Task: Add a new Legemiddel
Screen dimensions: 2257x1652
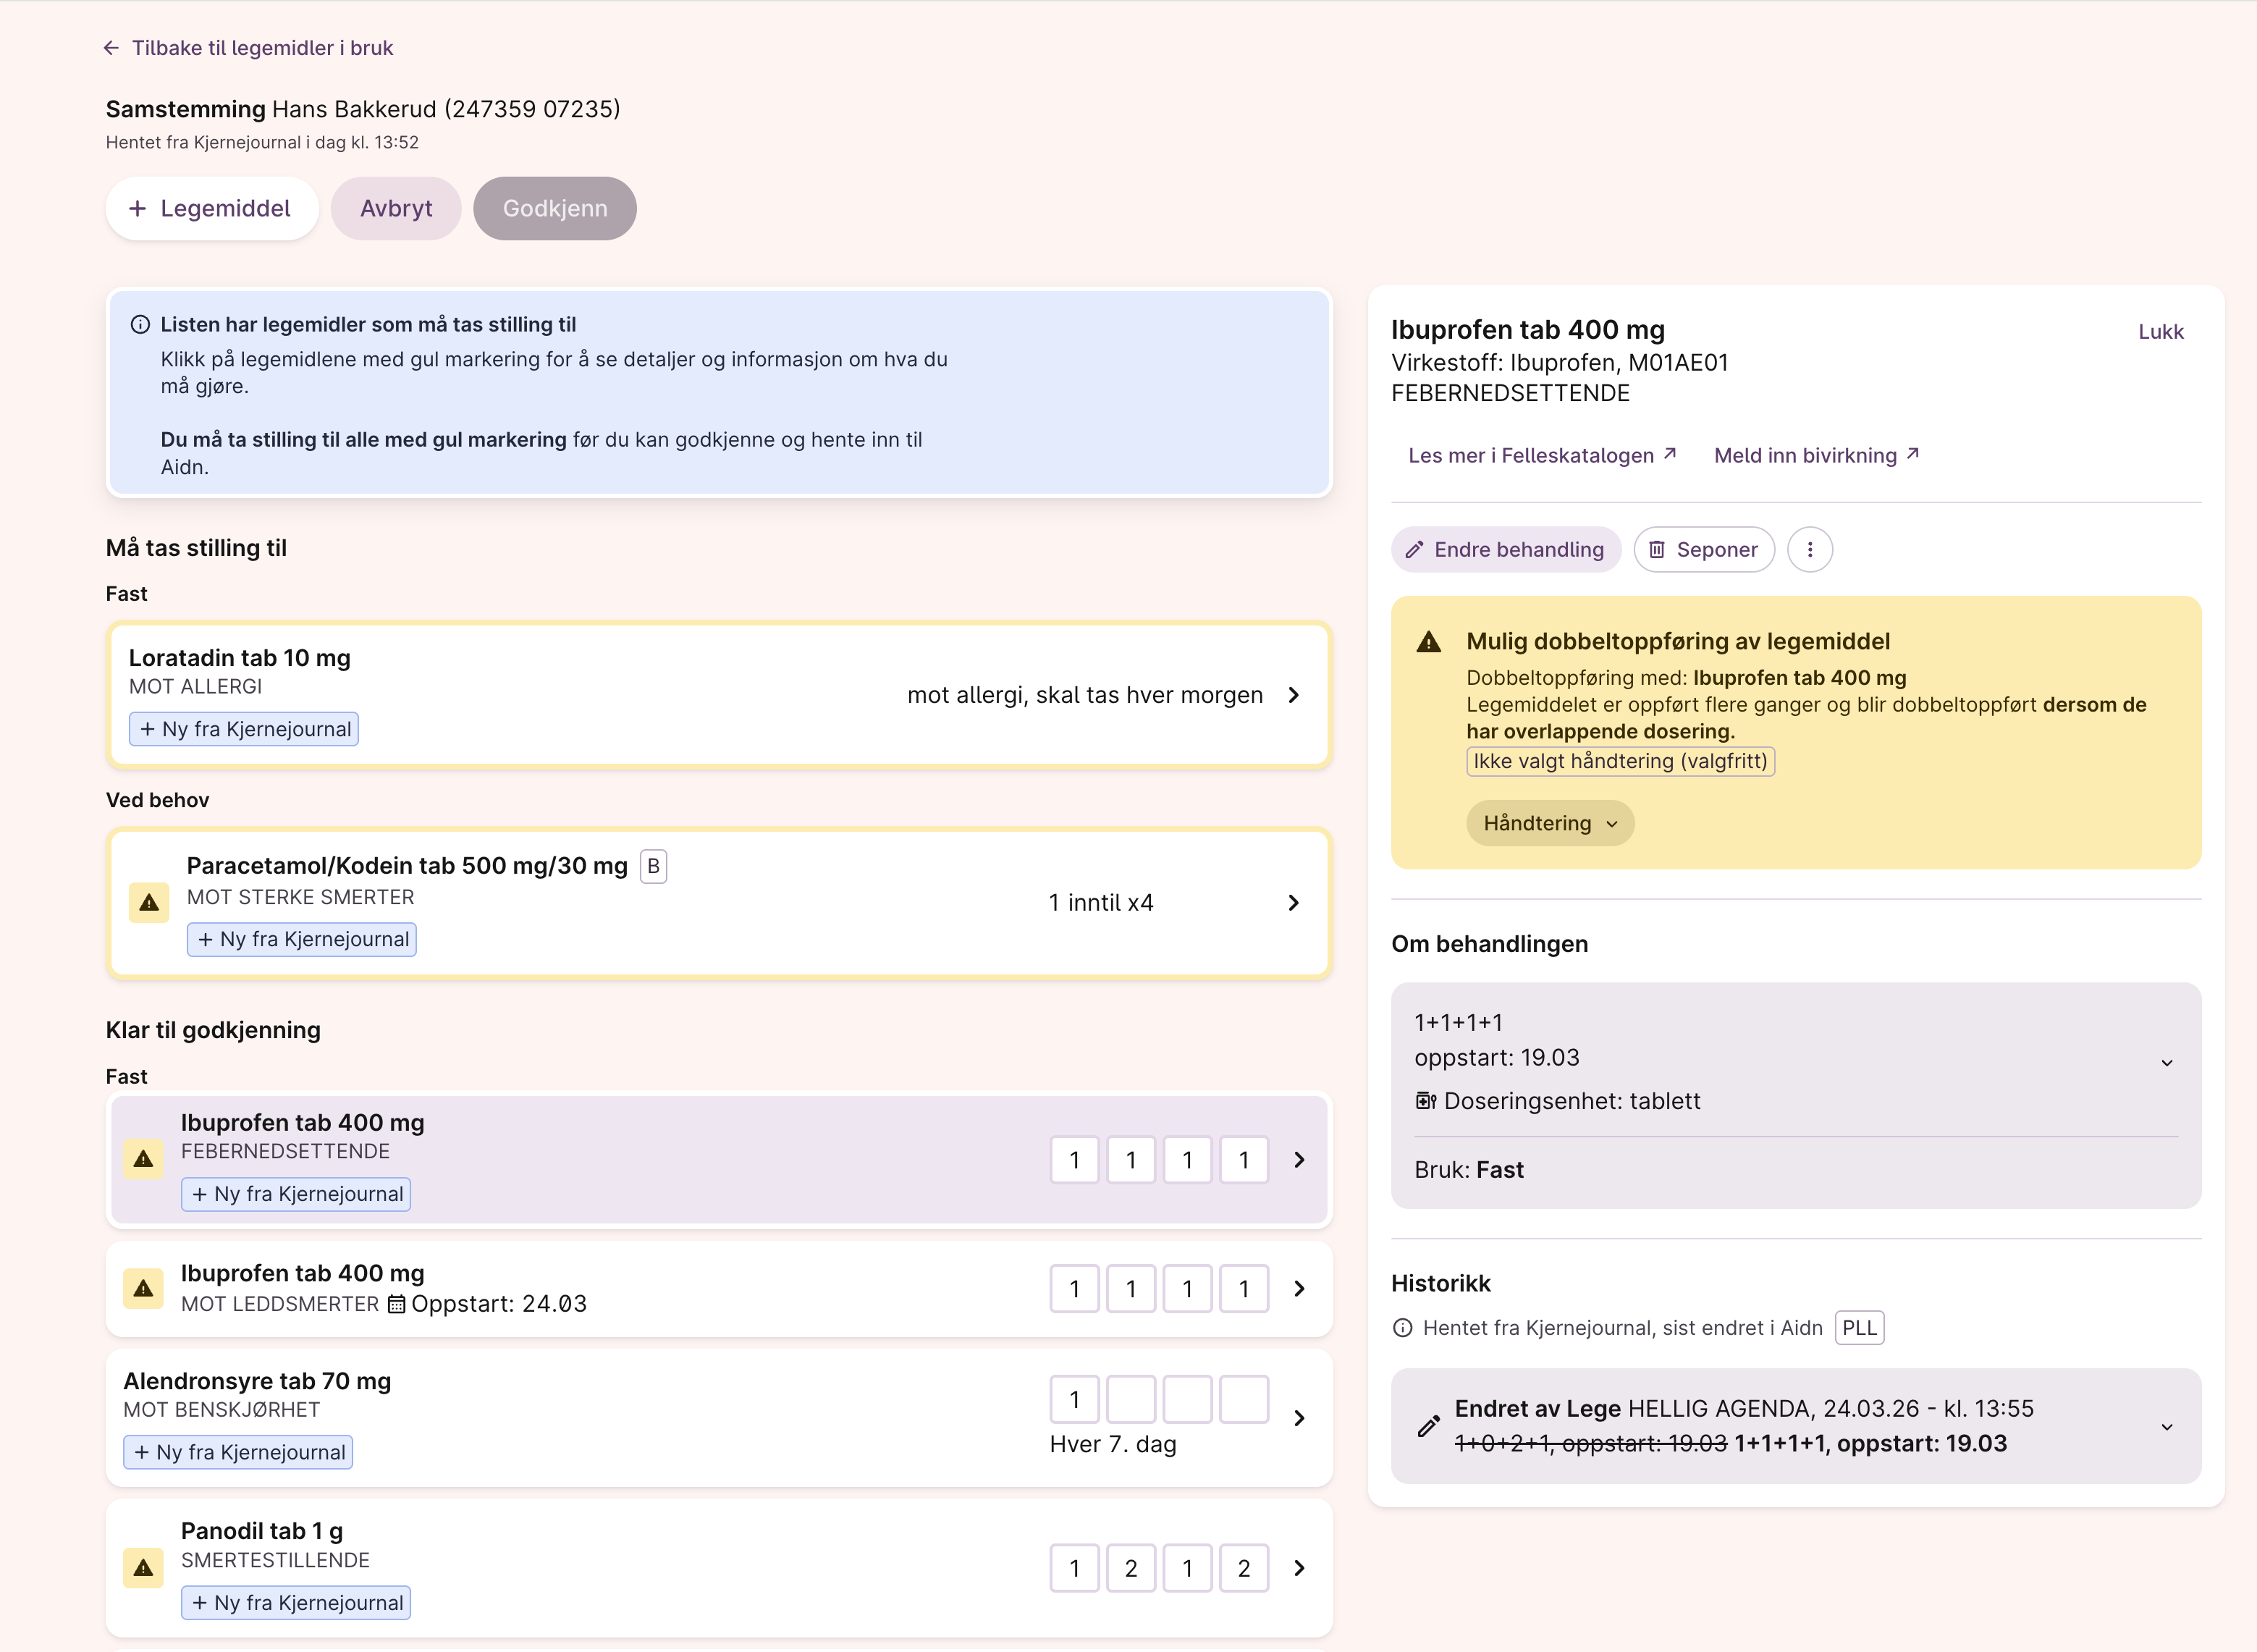Action: (x=211, y=208)
